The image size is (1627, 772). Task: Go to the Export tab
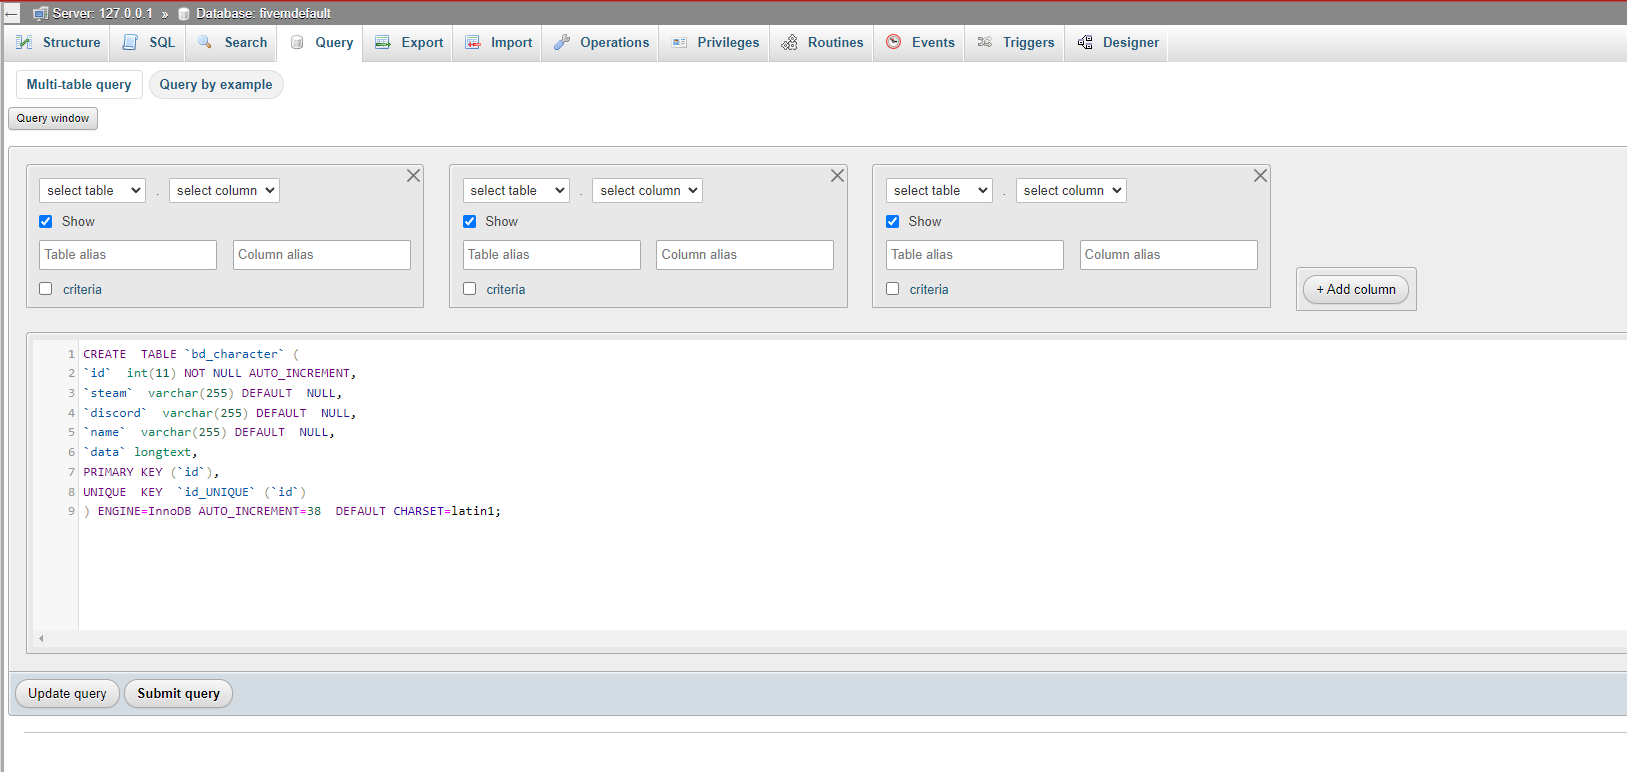point(408,42)
